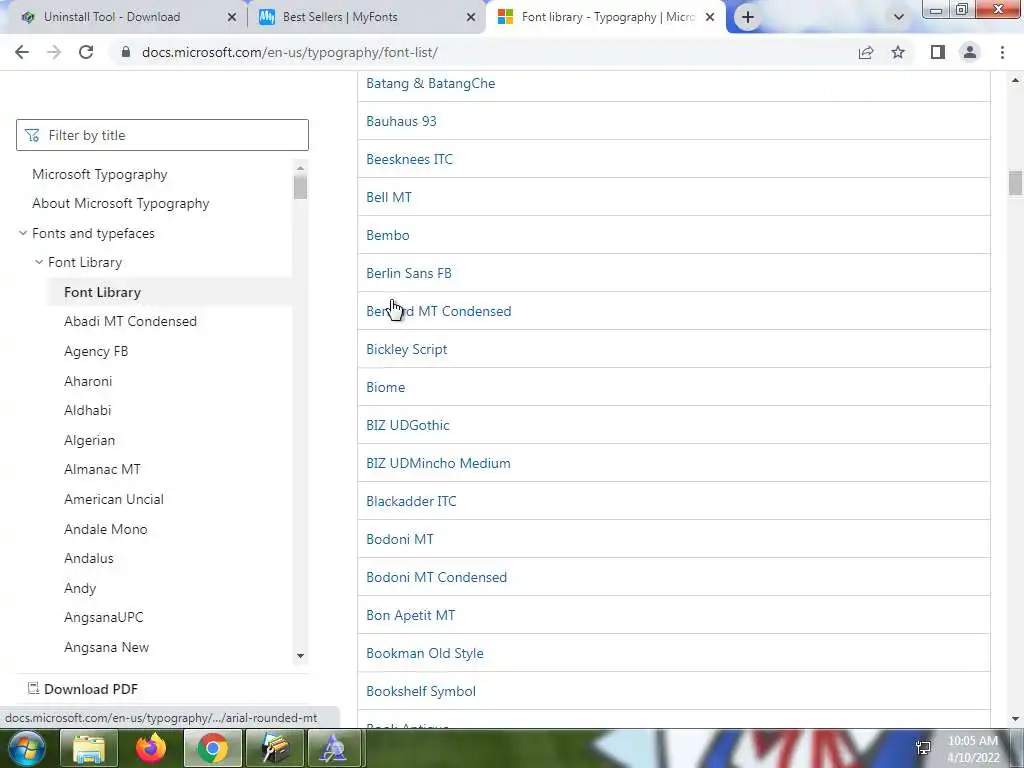Open the Windows Start menu
Viewport: 1024px width, 768px height.
(26, 748)
